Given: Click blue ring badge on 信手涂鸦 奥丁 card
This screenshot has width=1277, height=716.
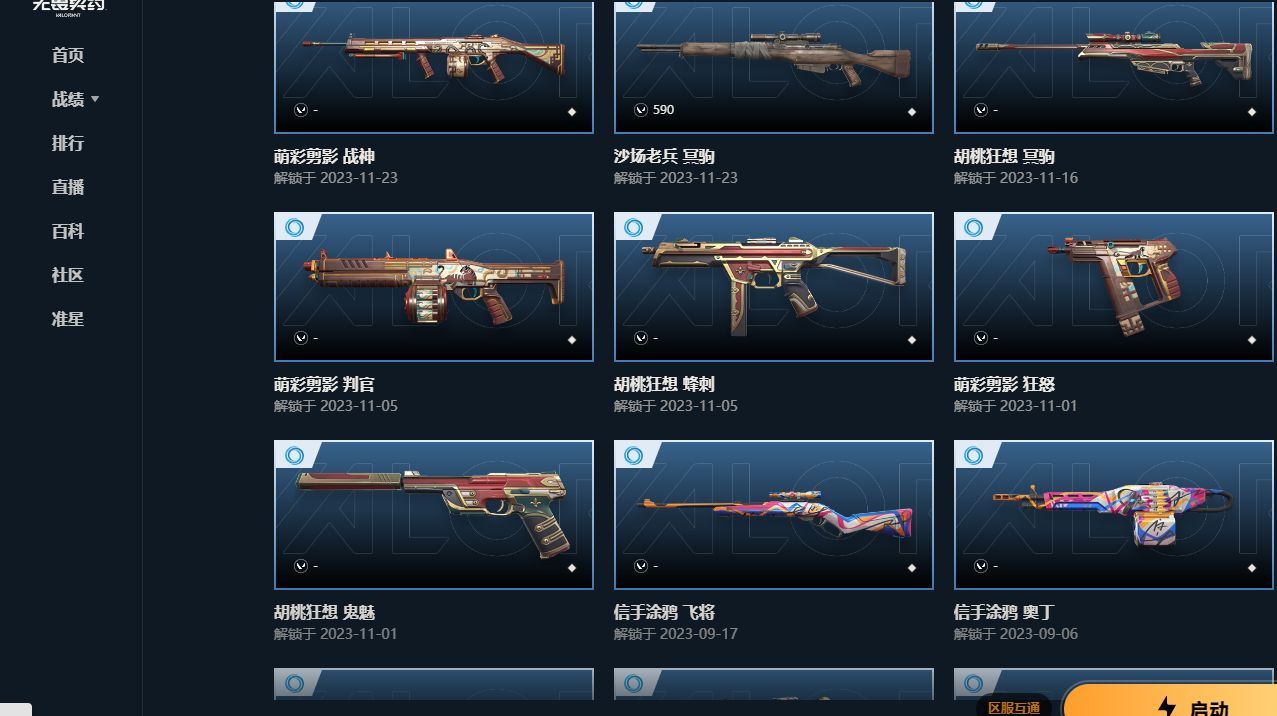Looking at the screenshot, I should coord(974,456).
